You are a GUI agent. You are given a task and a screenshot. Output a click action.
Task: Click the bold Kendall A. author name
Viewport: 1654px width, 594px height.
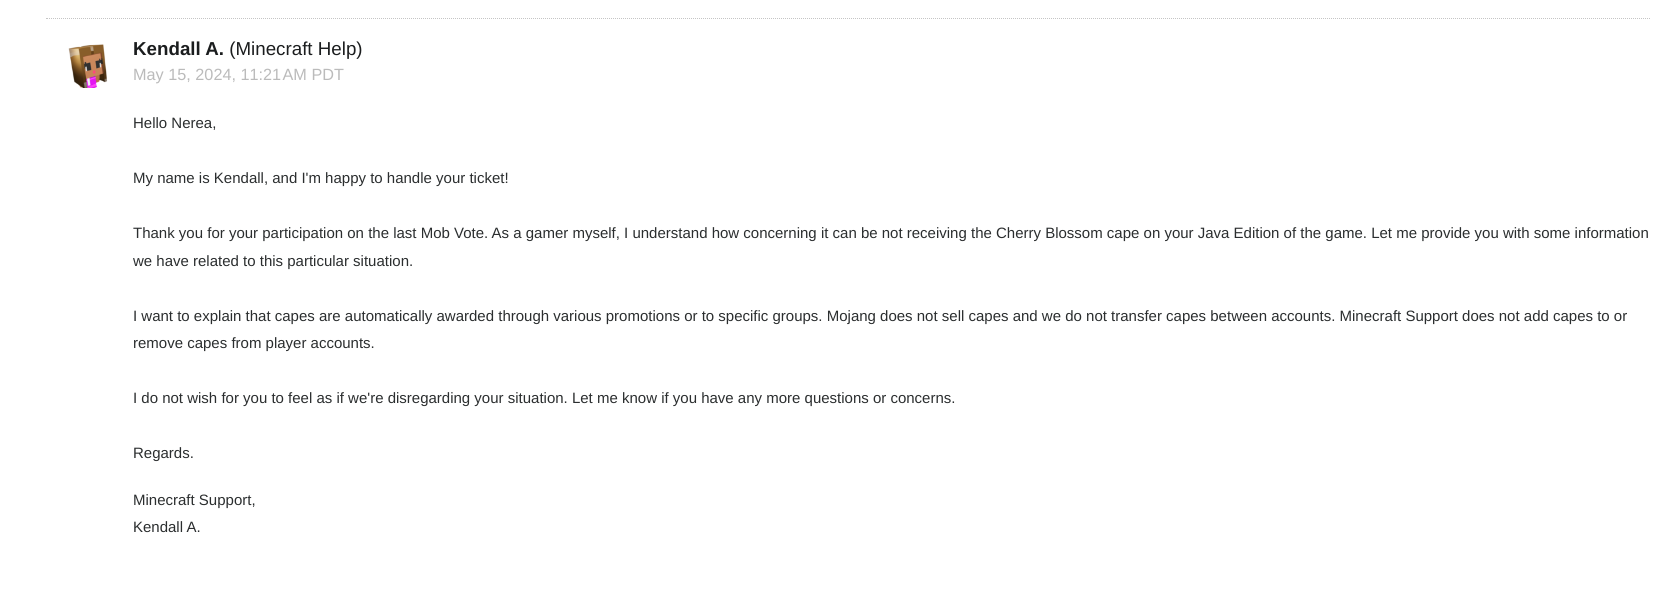click(178, 49)
